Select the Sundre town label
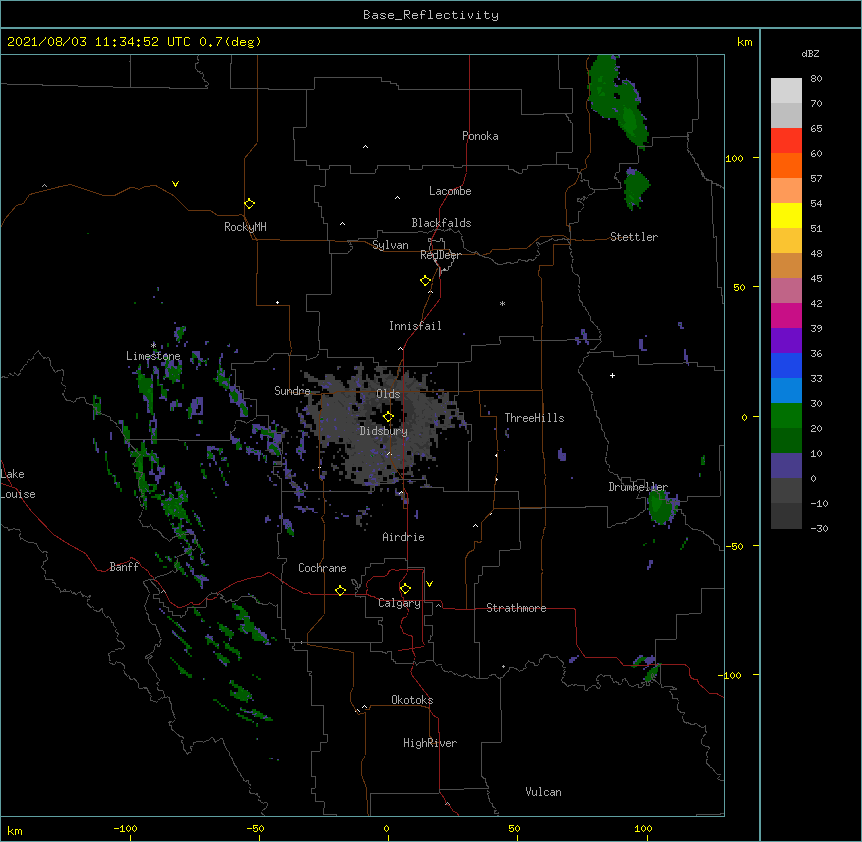 coord(292,391)
